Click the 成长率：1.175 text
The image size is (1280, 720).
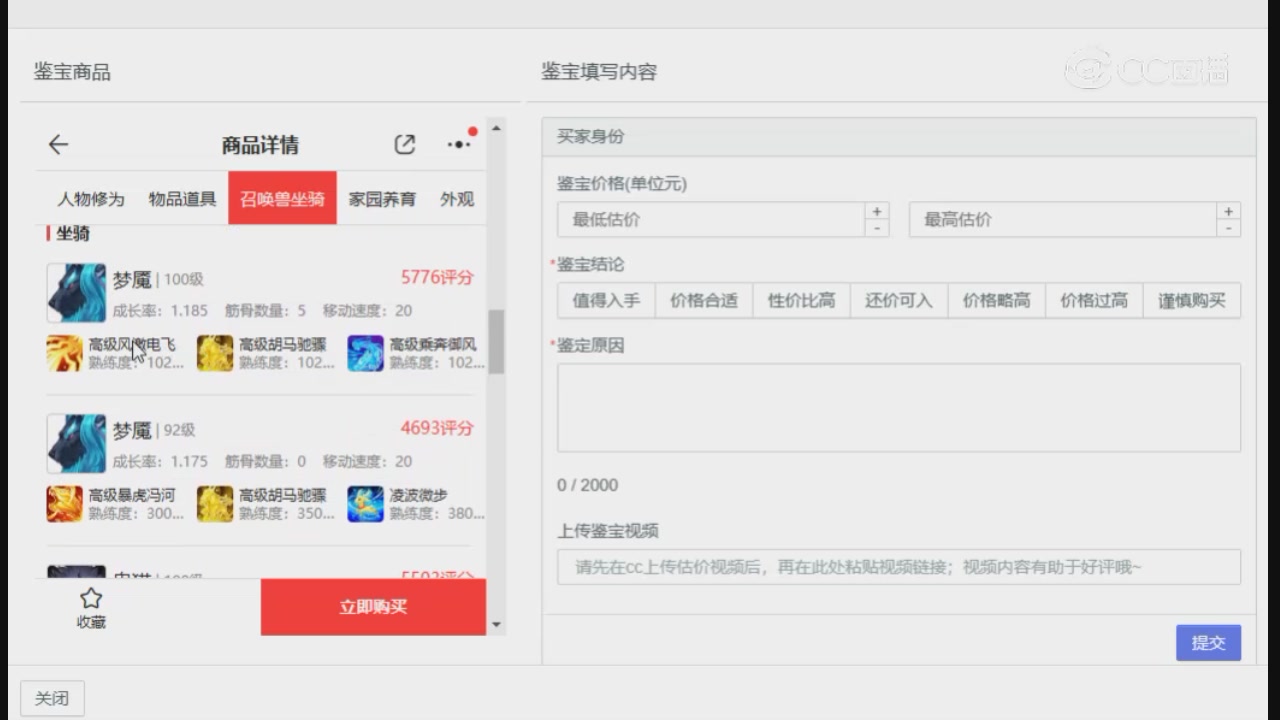[x=160, y=462]
